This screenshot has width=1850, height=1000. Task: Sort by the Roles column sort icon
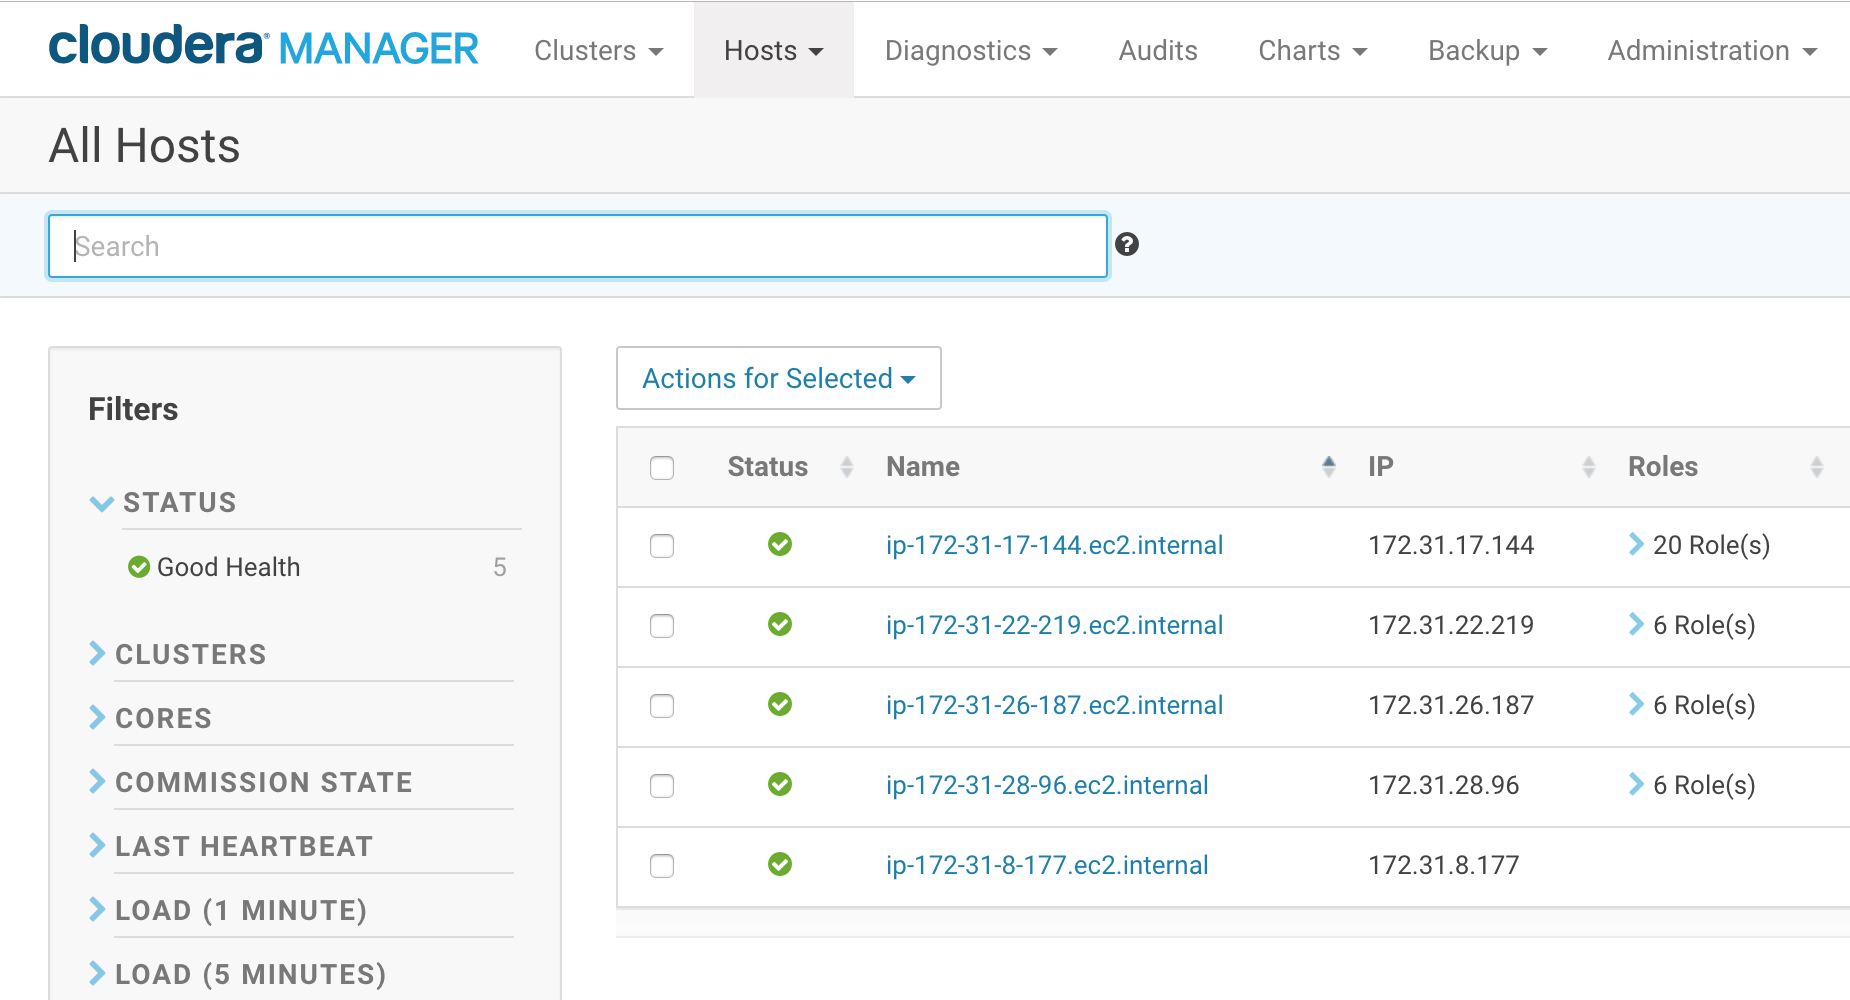pyautogui.click(x=1818, y=465)
